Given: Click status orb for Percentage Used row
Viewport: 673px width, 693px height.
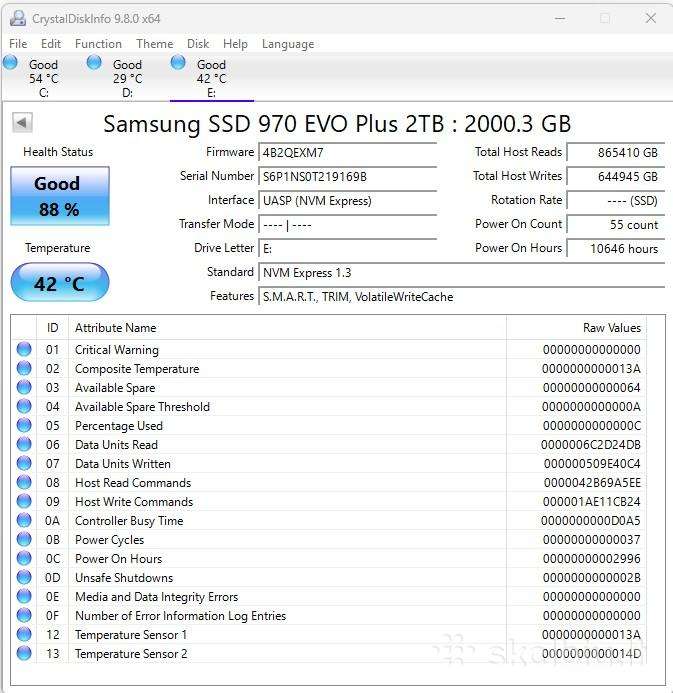Looking at the screenshot, I should pyautogui.click(x=24, y=425).
